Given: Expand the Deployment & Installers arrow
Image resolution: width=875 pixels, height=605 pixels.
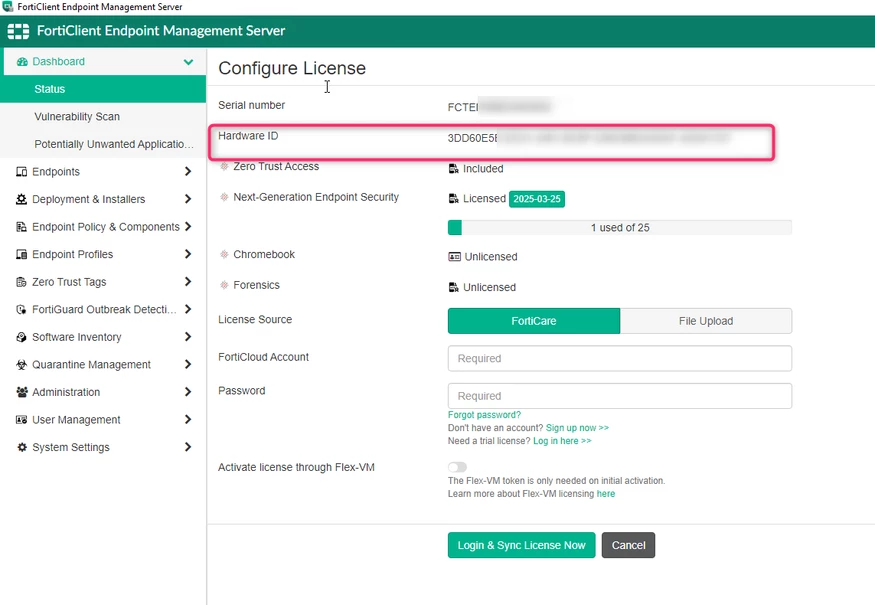Looking at the screenshot, I should 188,199.
